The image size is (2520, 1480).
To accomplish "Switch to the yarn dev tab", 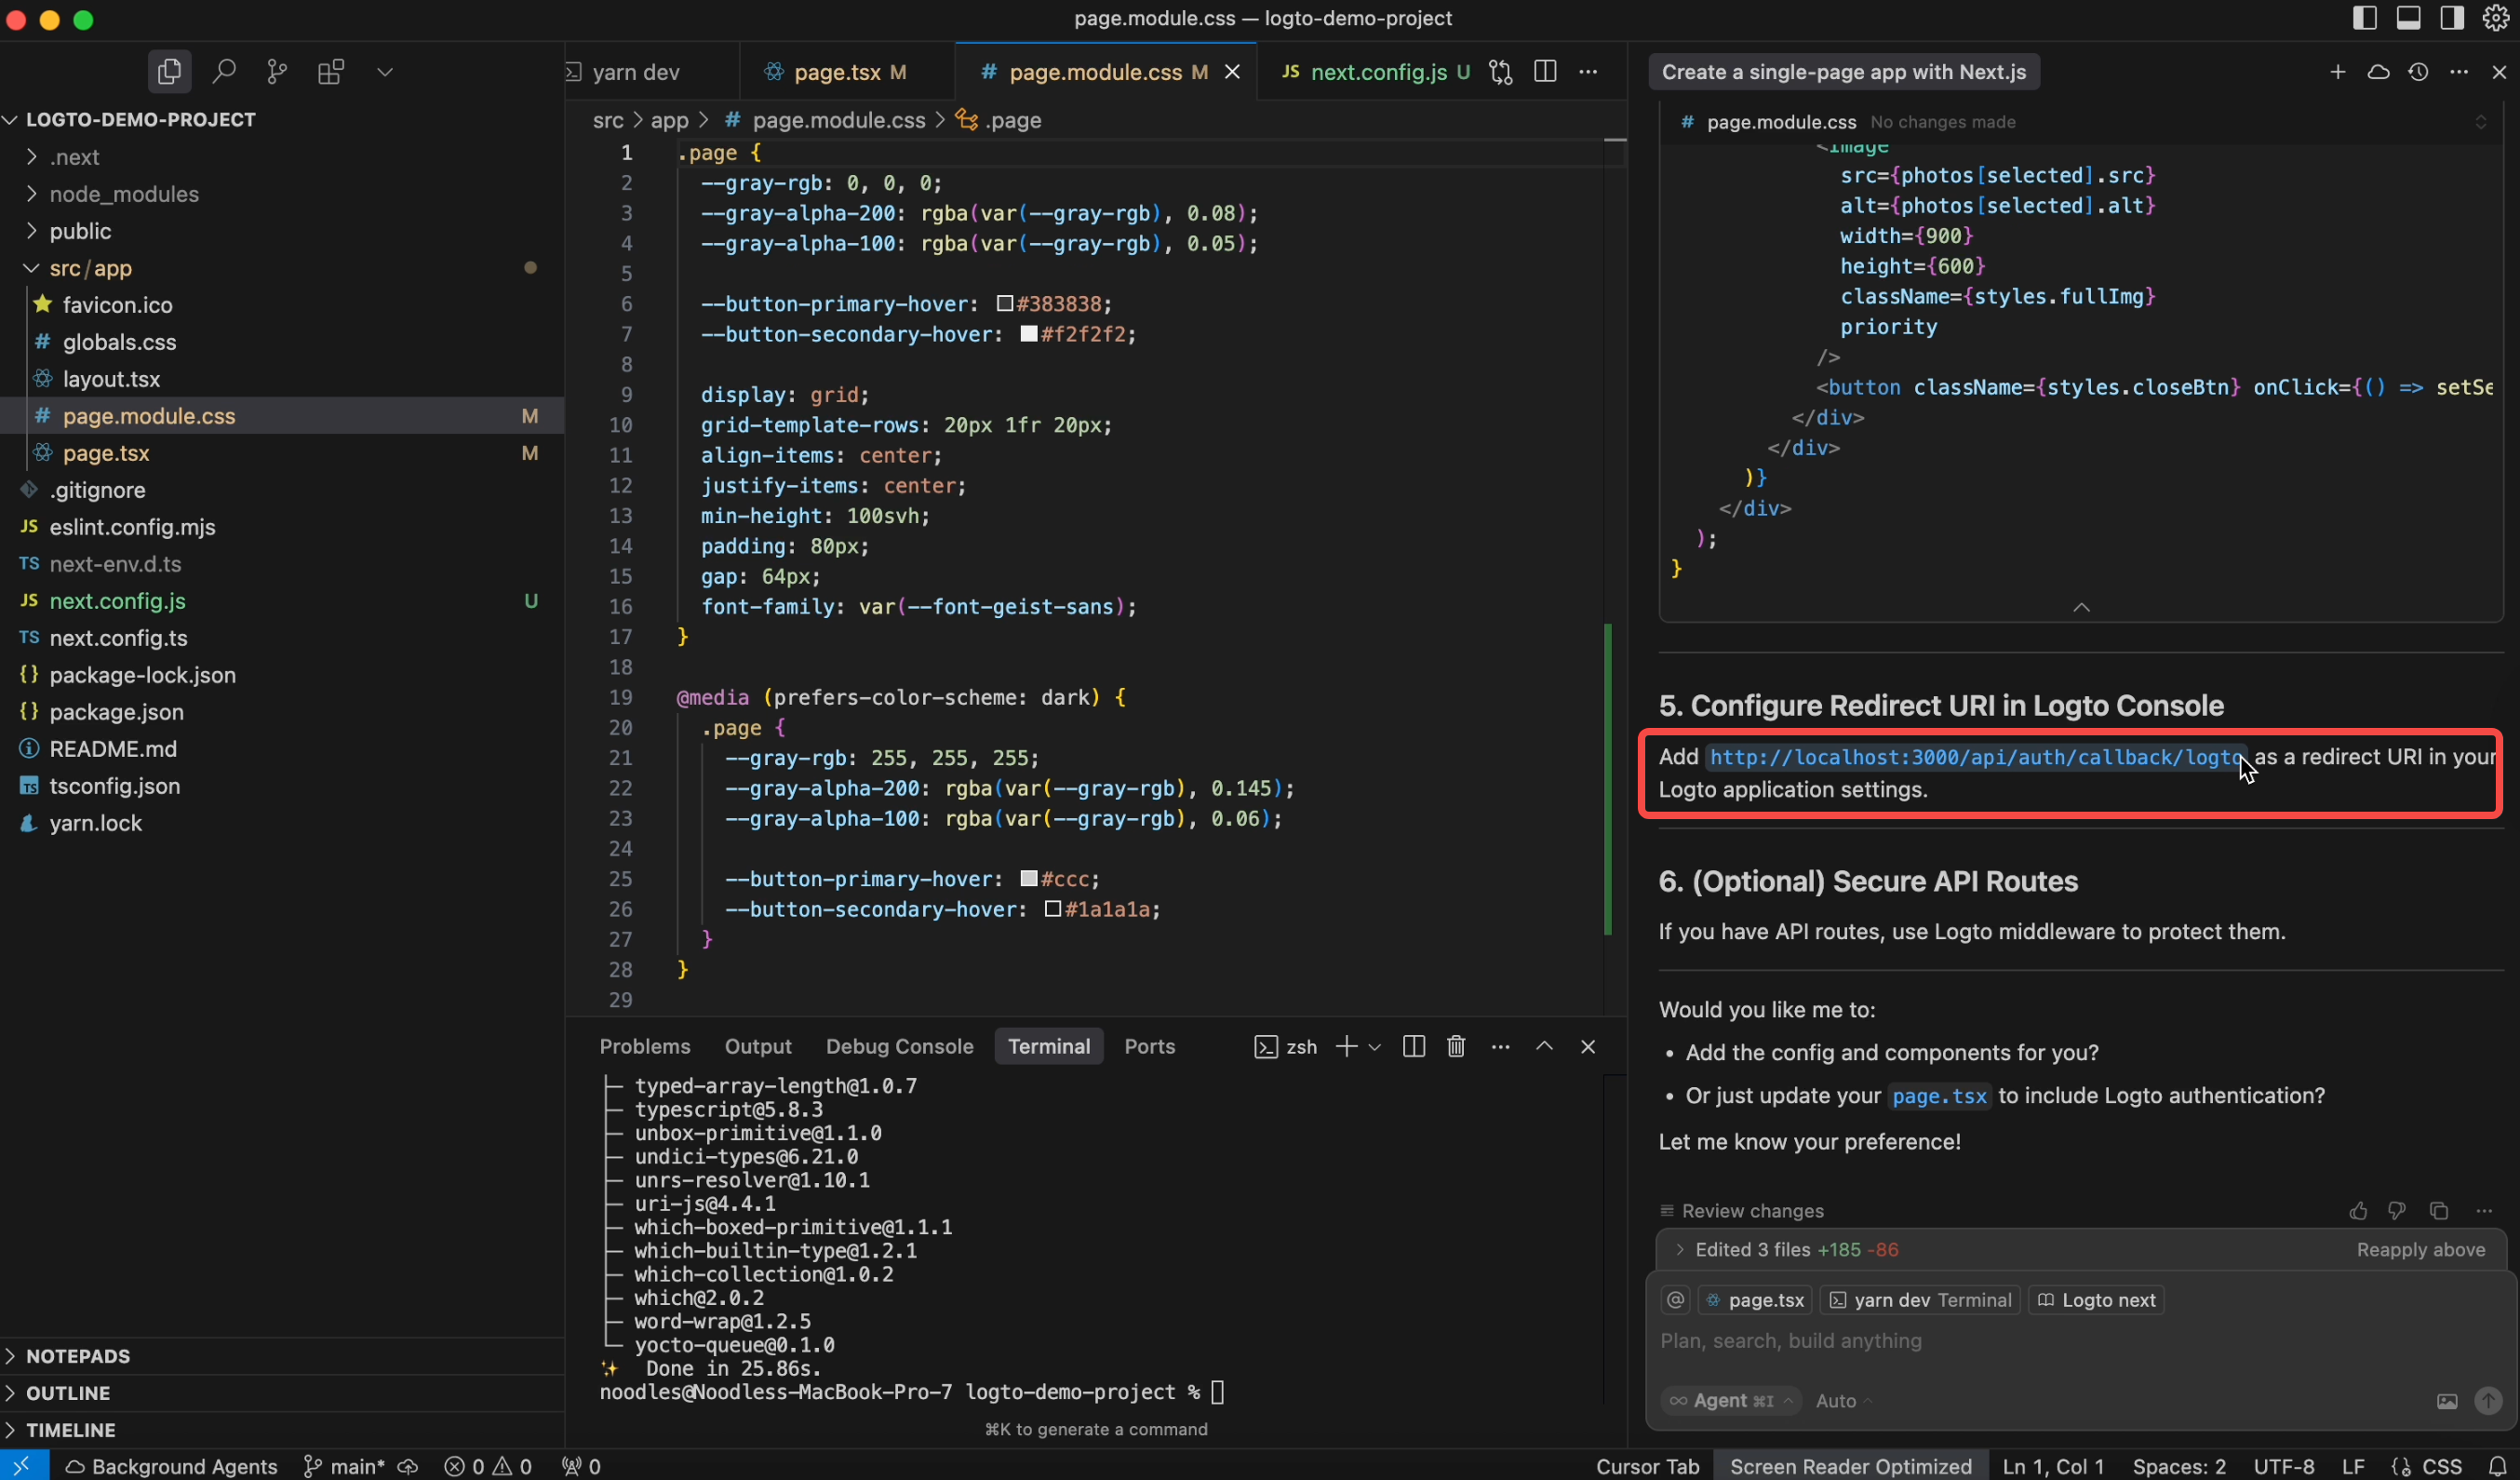I will click(652, 72).
